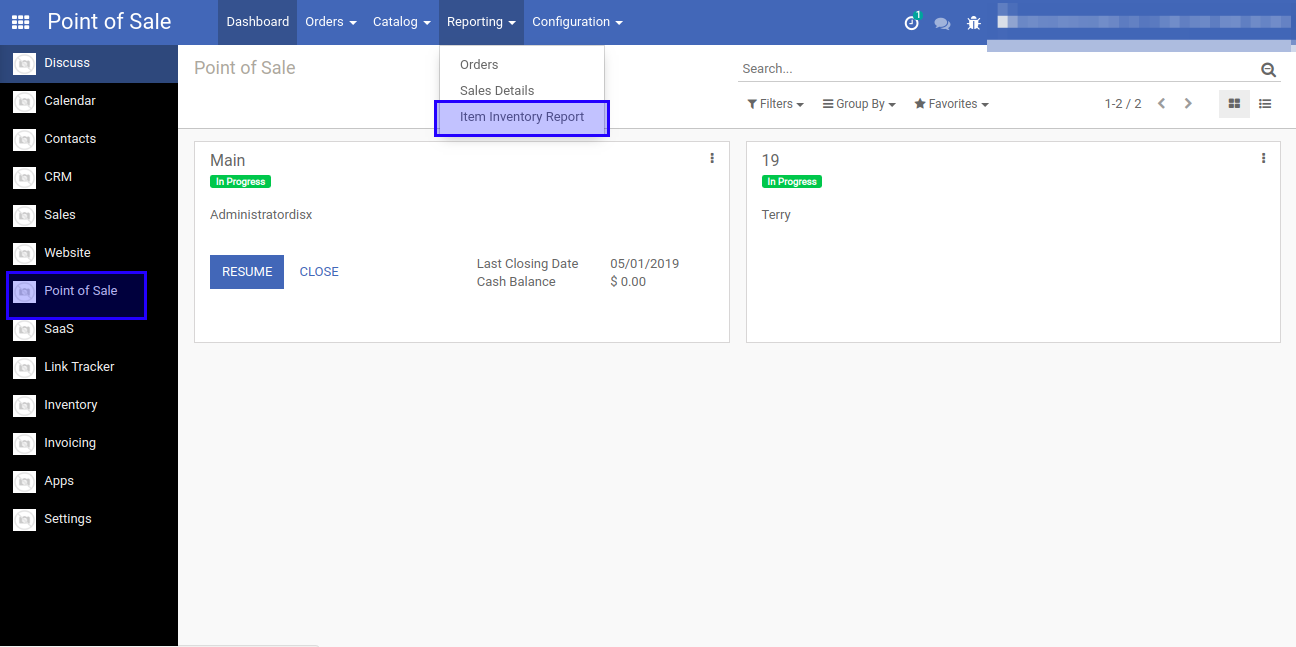
Task: Switch to kanban view icon
Action: point(1234,104)
